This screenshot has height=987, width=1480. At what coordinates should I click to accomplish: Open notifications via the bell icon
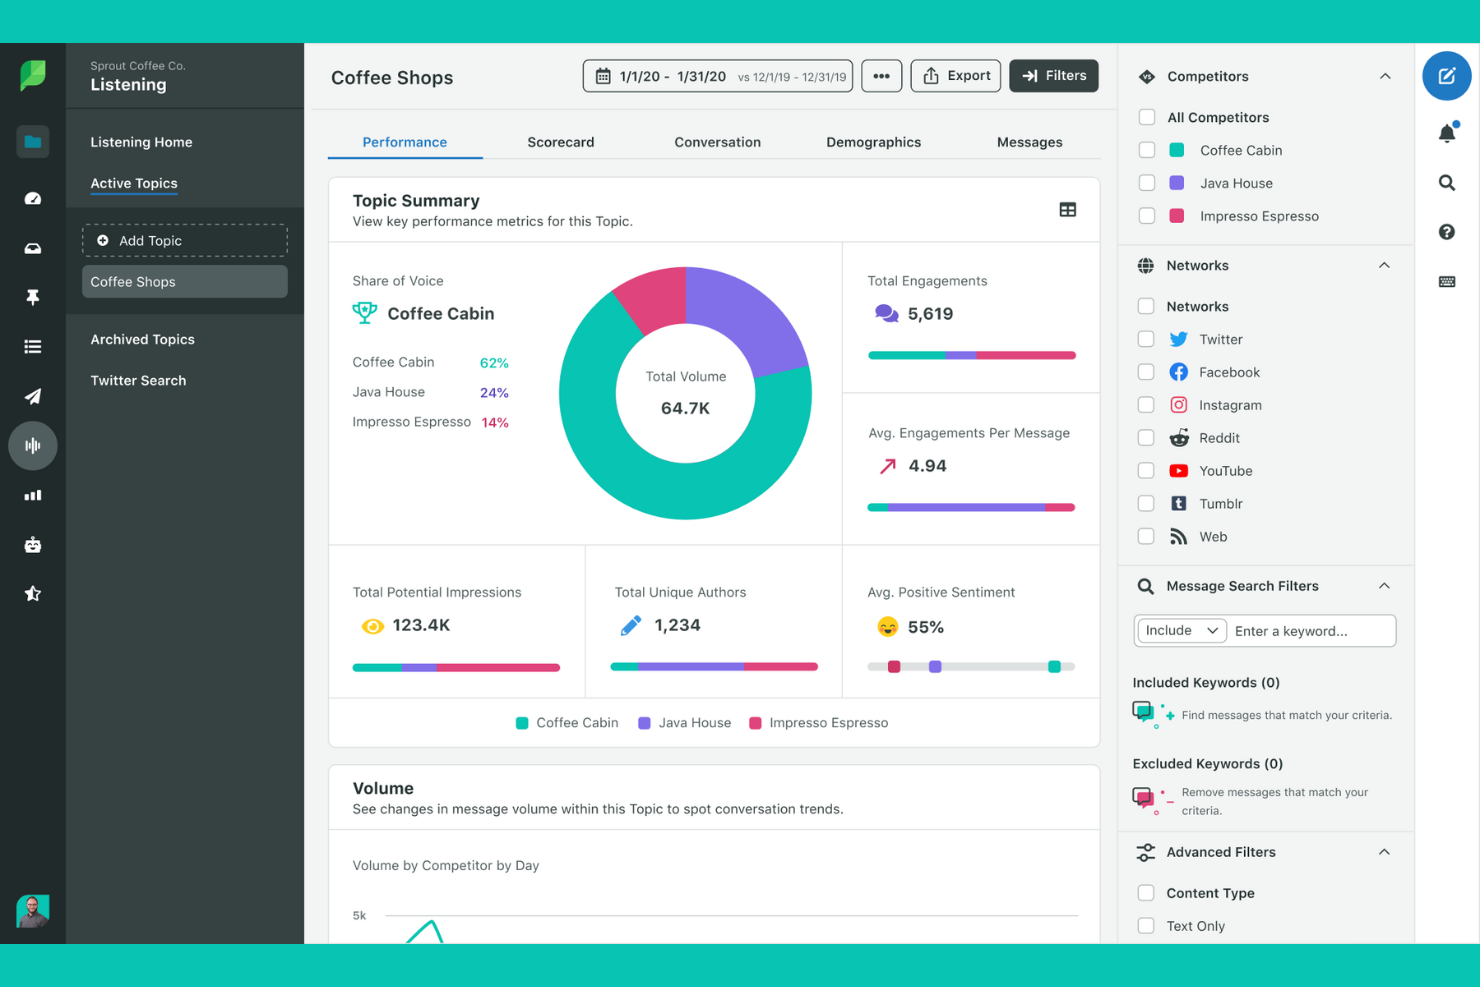1446,132
